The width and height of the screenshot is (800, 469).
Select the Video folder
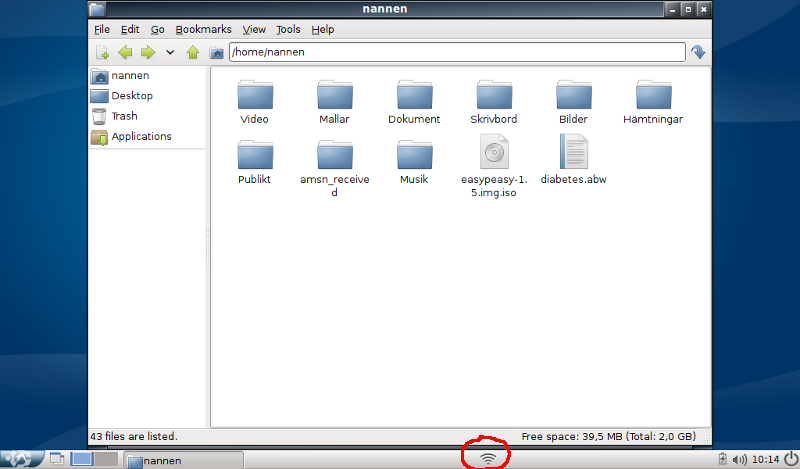click(255, 102)
